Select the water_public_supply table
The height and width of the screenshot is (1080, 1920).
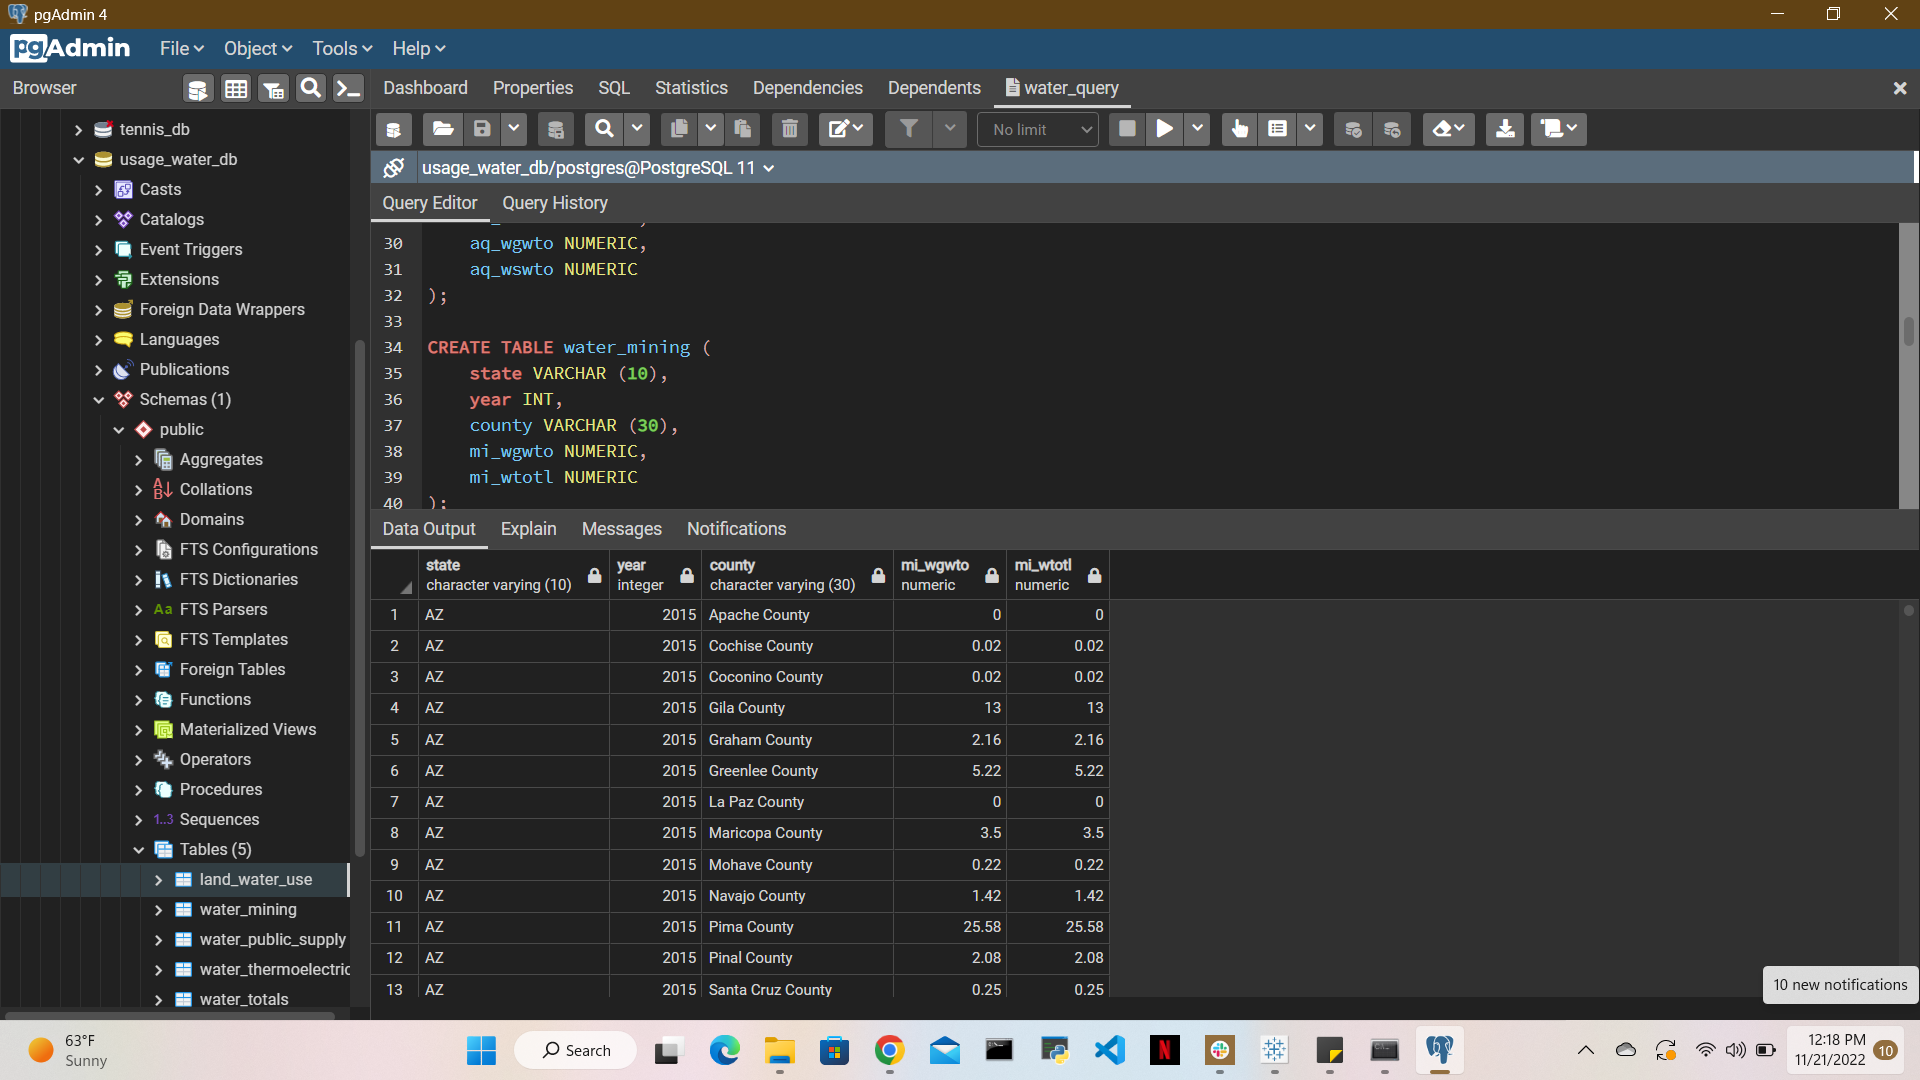[x=272, y=940]
